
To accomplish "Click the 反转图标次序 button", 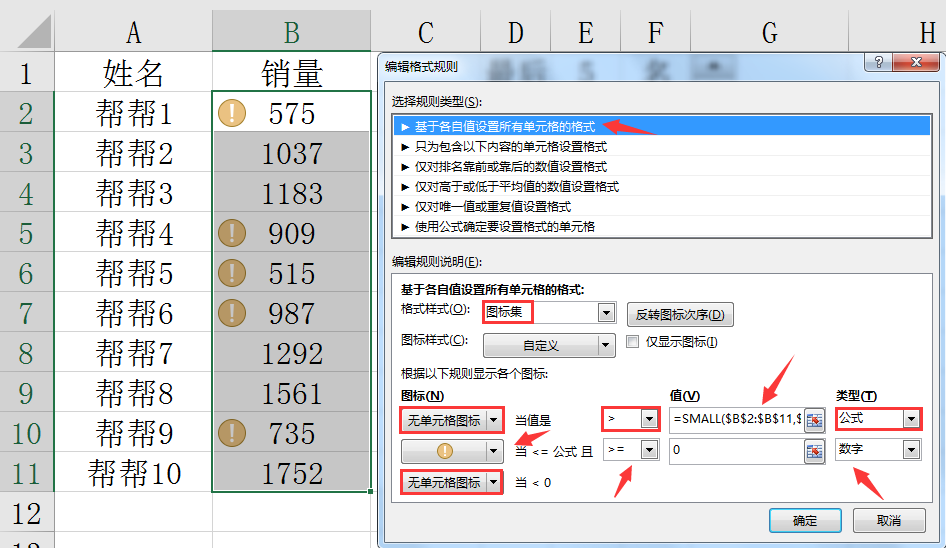I will [x=680, y=314].
